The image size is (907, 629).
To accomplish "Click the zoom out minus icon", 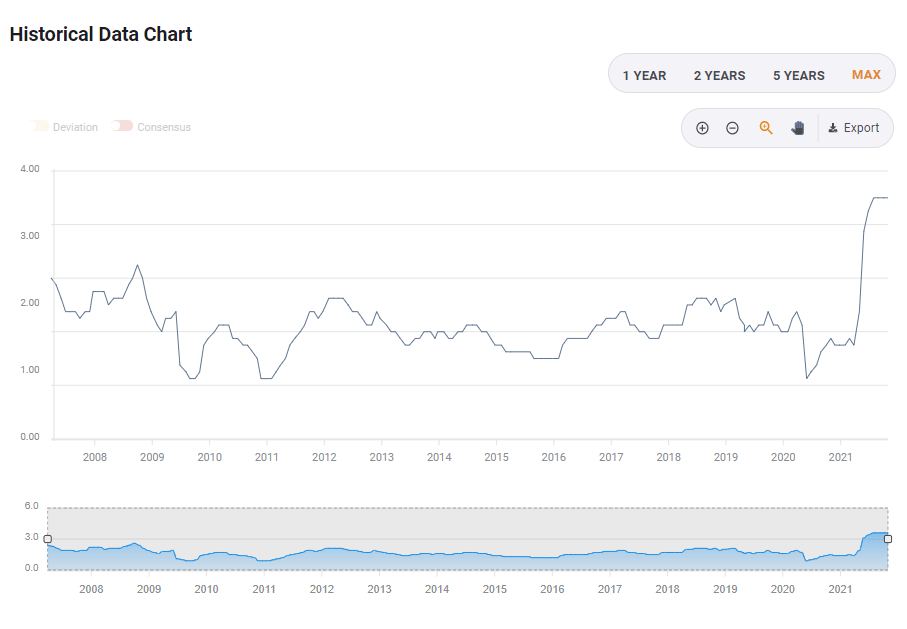I will (x=732, y=128).
